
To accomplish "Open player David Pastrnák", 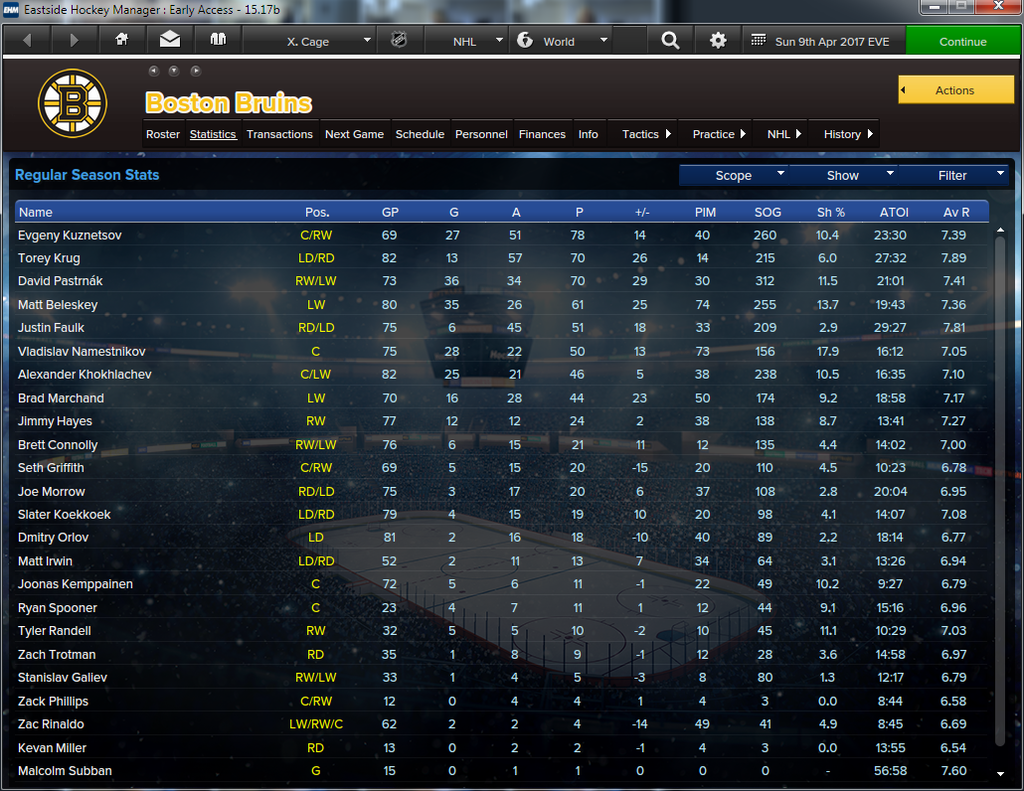I will click(60, 281).
